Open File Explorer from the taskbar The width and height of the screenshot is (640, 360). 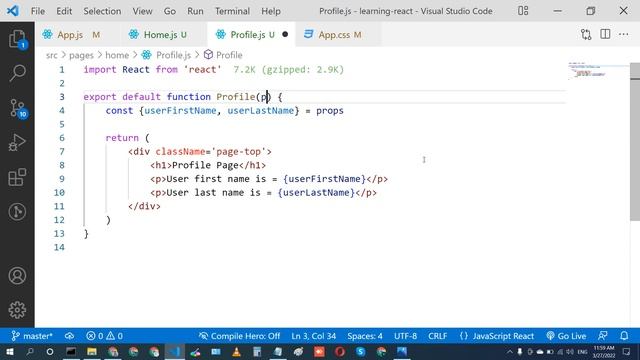[92, 351]
